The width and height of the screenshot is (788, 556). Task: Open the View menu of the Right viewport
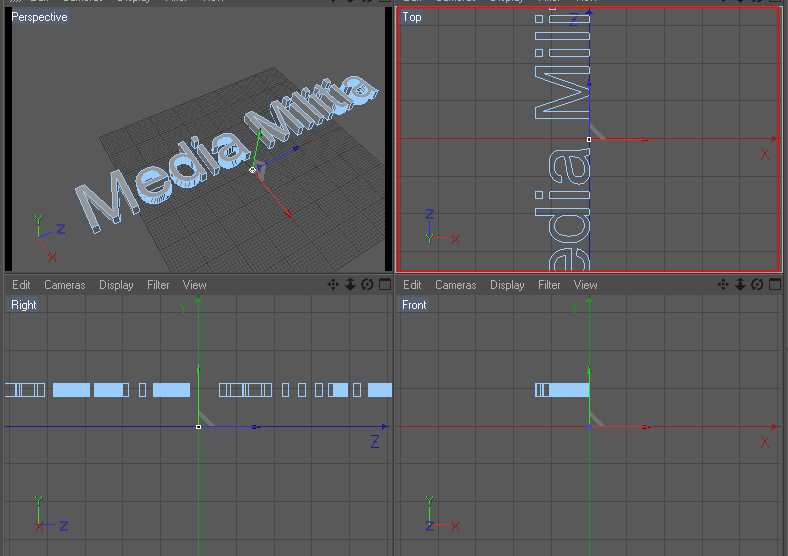click(194, 285)
